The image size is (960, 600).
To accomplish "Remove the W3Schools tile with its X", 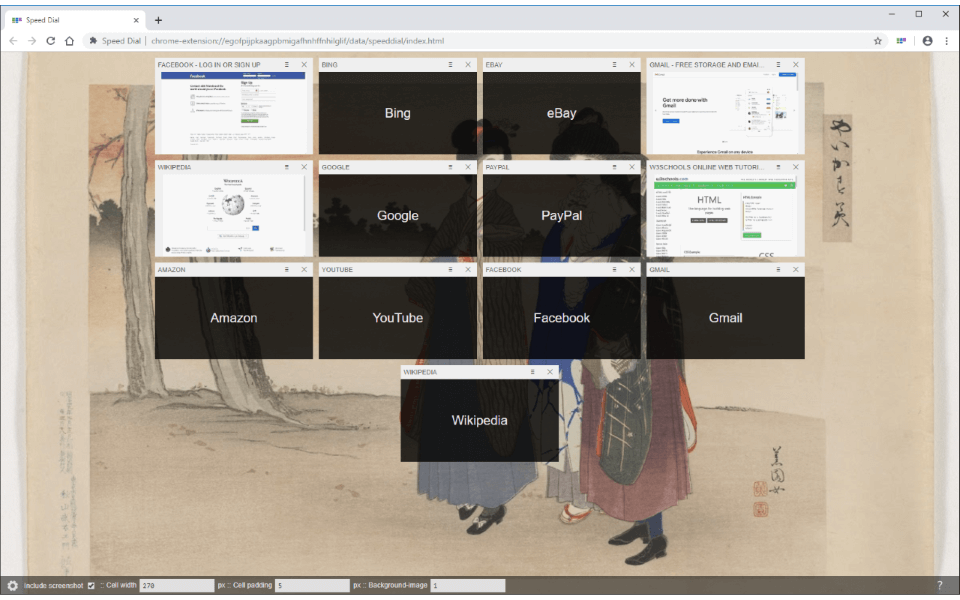I will point(796,167).
